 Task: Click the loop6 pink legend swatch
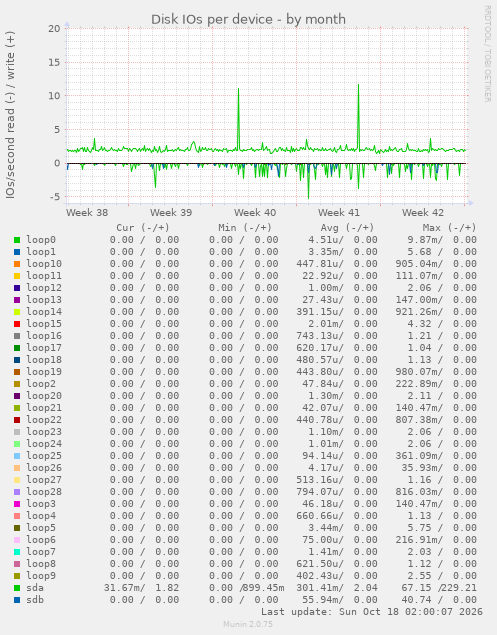click(x=17, y=540)
